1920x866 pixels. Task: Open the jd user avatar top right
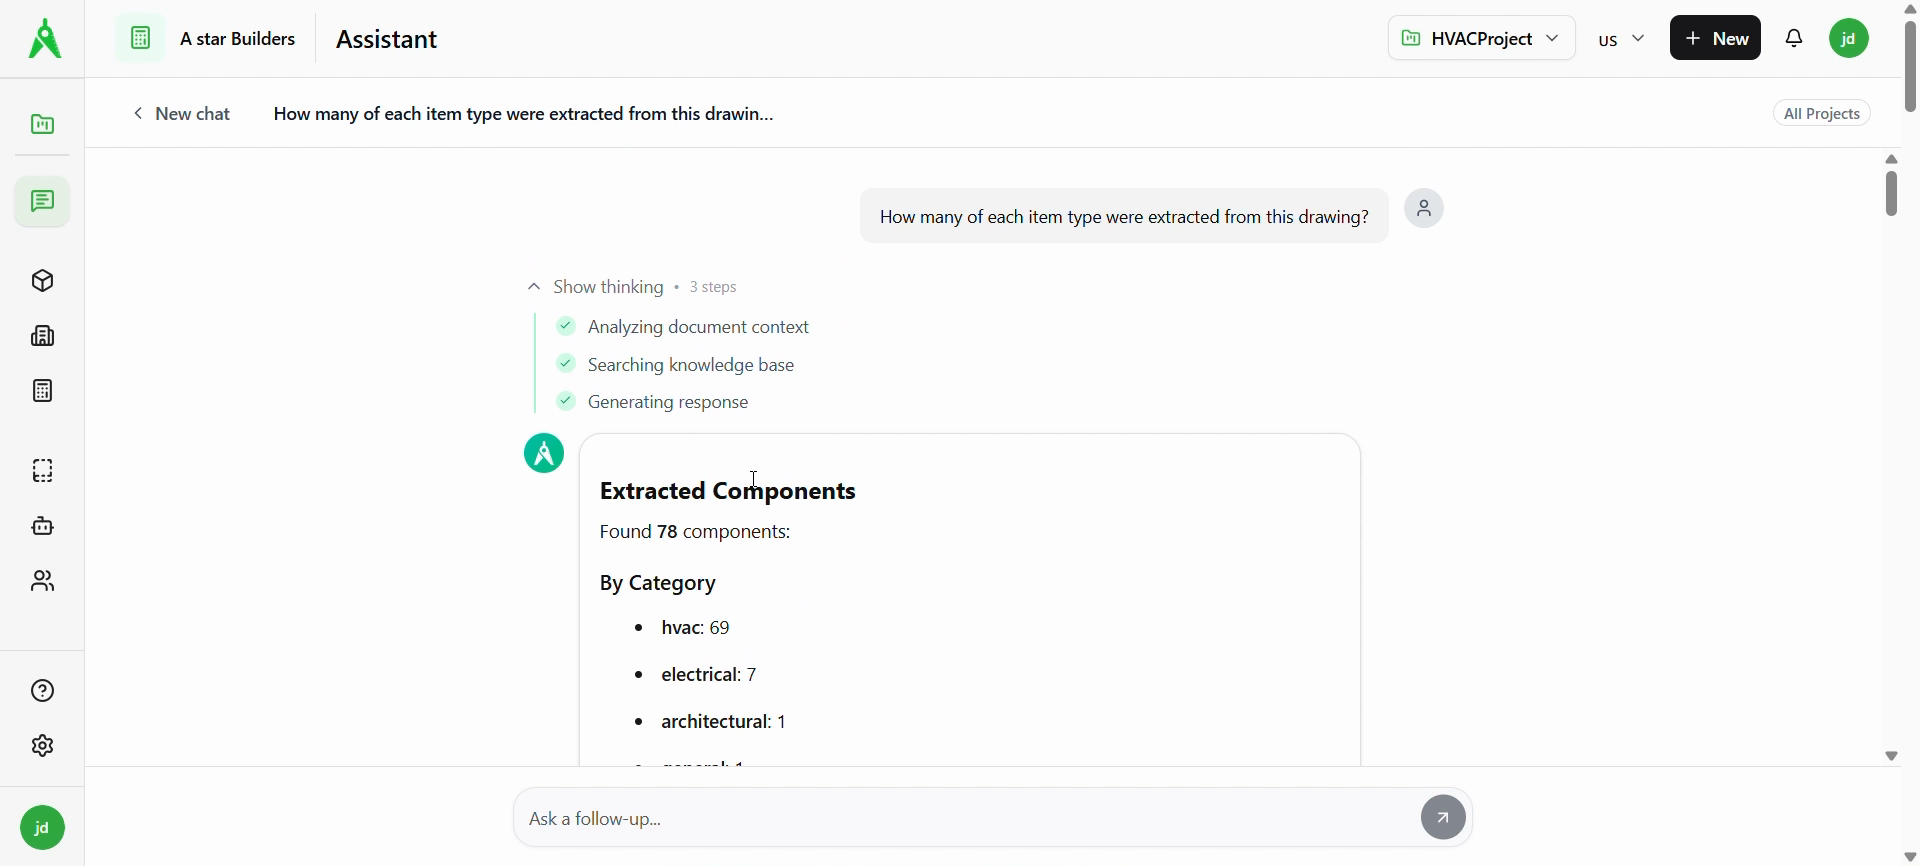(x=1851, y=39)
